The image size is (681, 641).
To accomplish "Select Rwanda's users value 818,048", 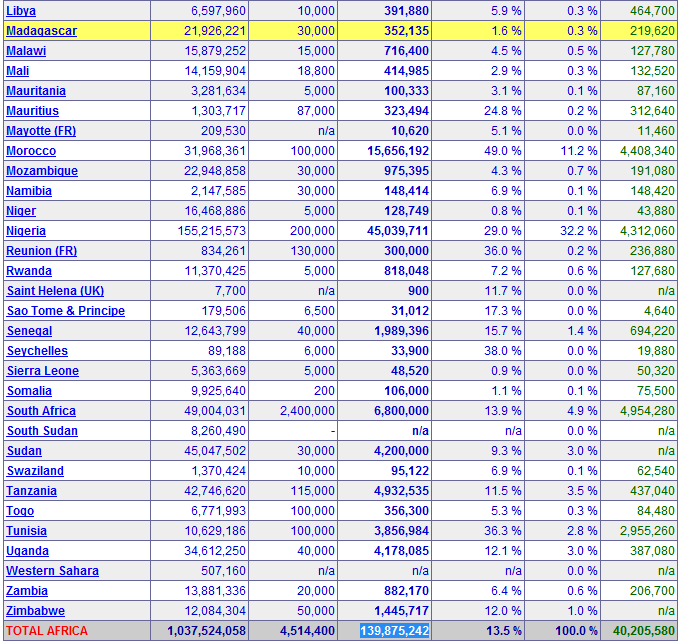I will pos(407,271).
